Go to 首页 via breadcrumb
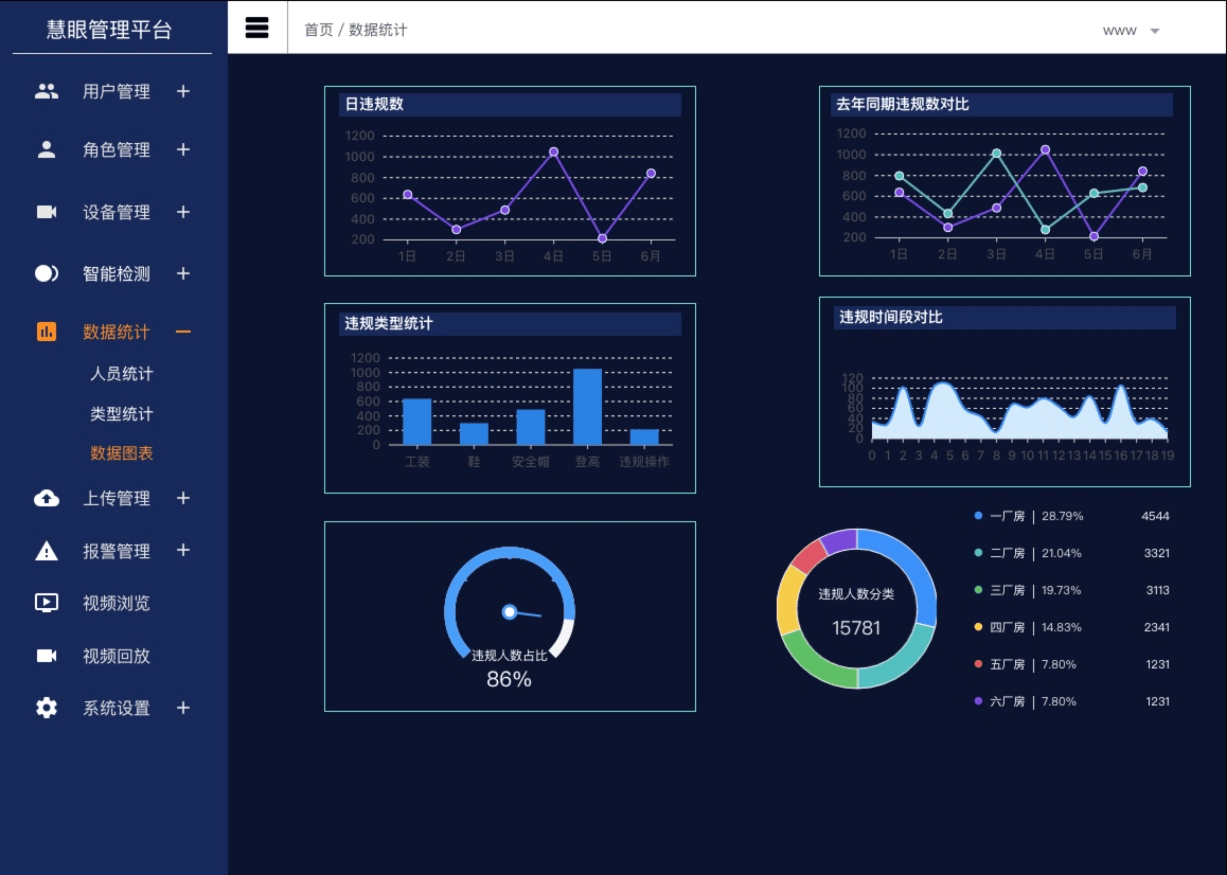The image size is (1227, 875). [318, 30]
